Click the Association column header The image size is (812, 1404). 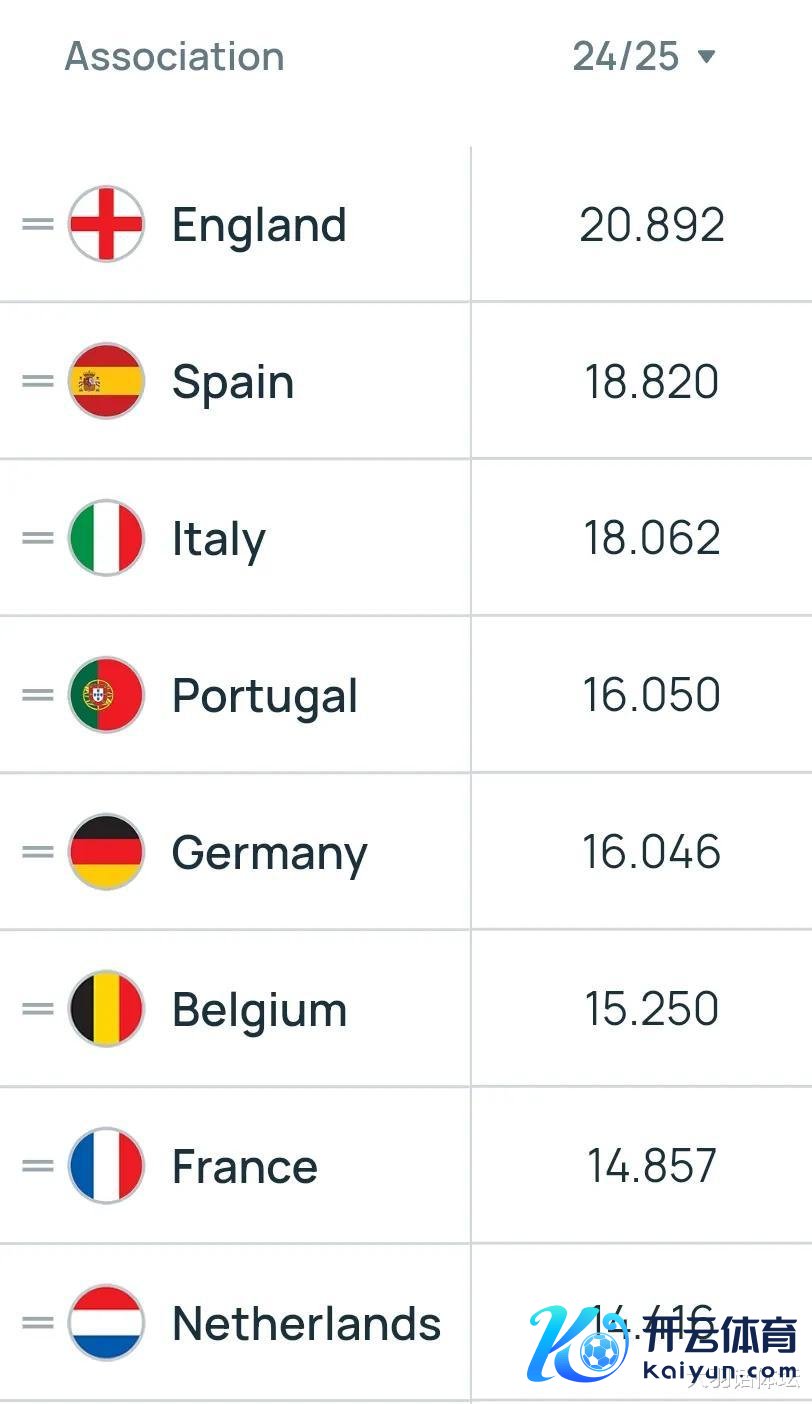tap(175, 56)
